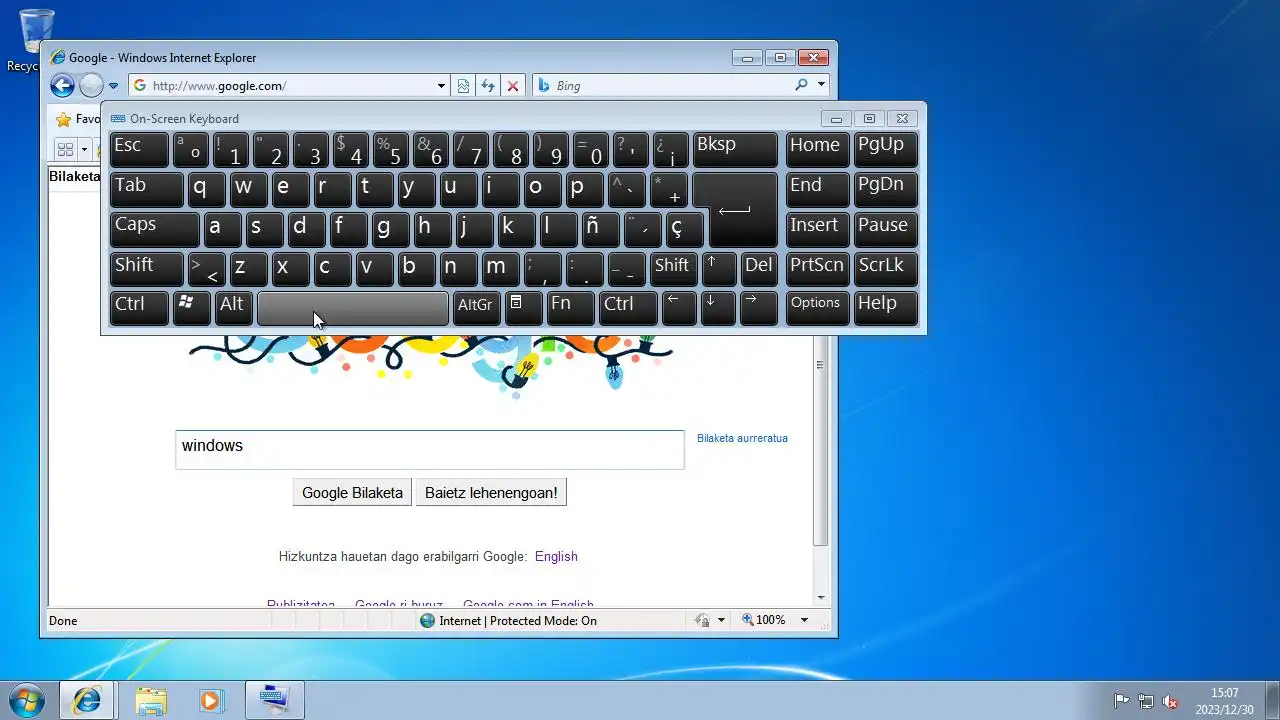This screenshot has width=1280, height=720.
Task: Click the PrtScn key
Action: coord(817,268)
